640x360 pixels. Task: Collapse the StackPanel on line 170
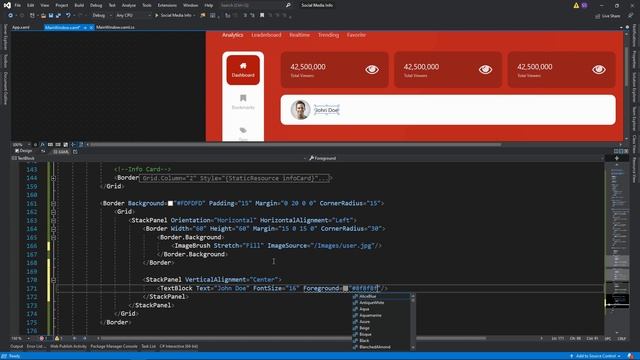(53, 280)
